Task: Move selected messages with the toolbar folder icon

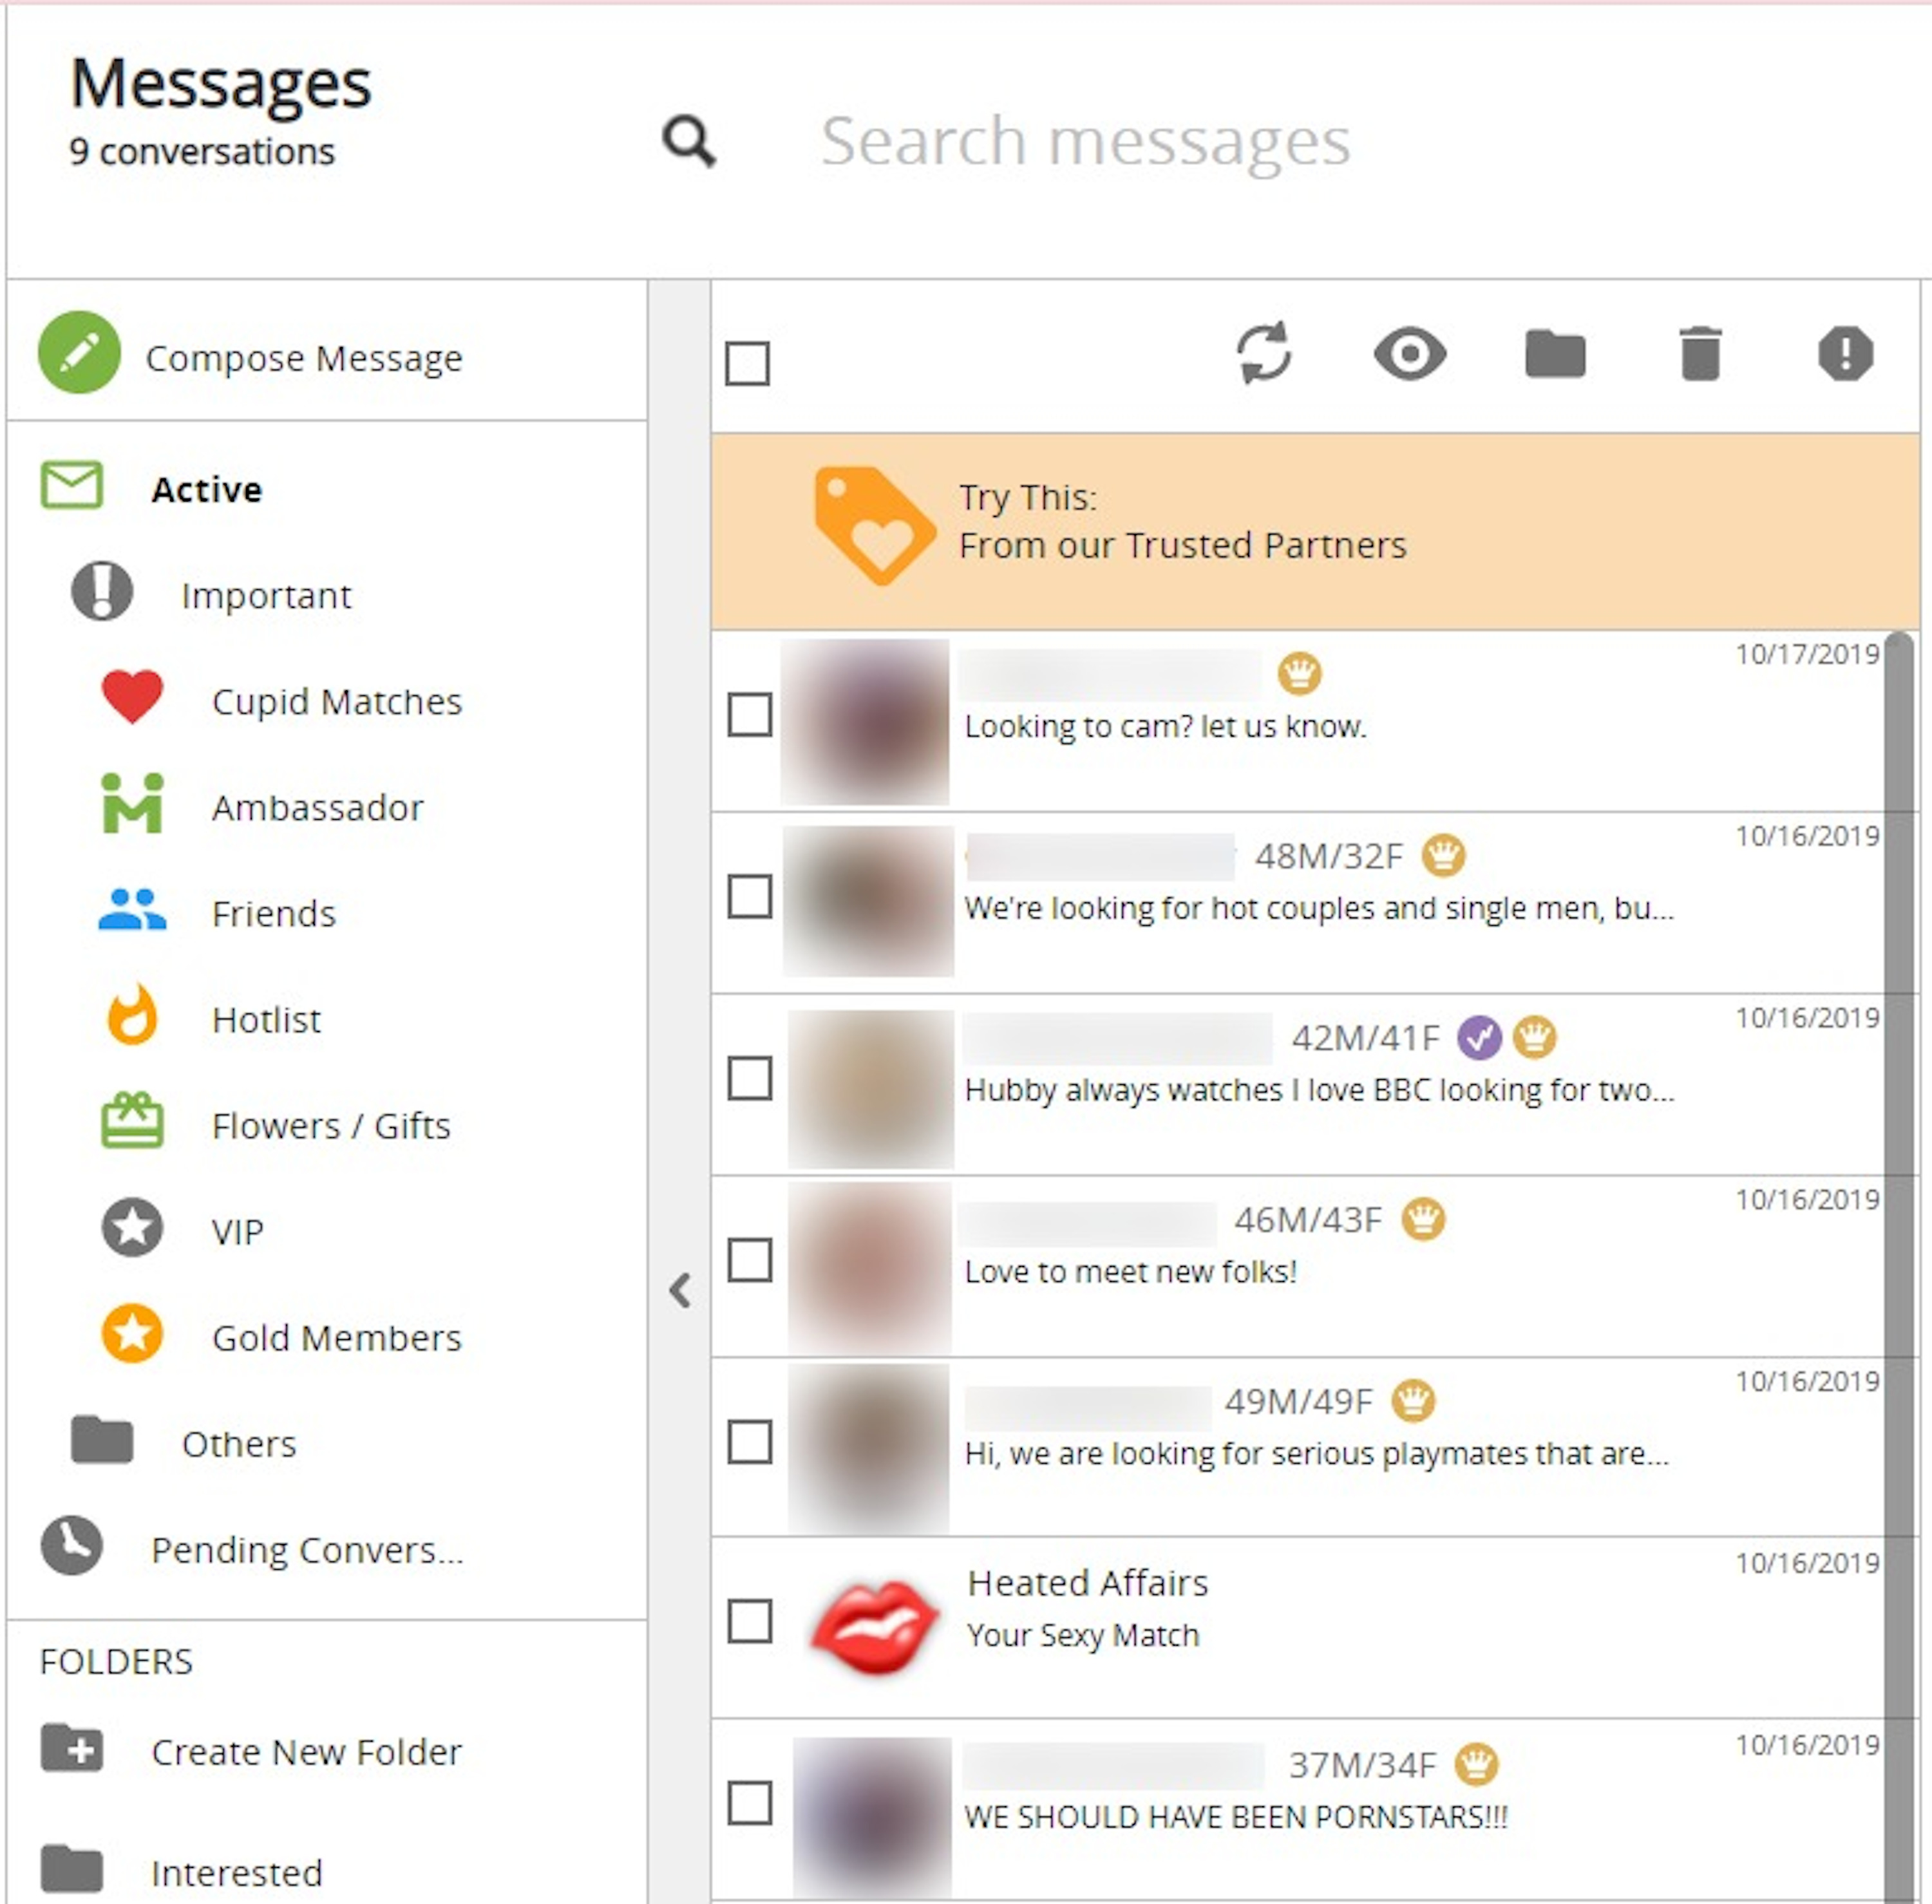Action: pos(1555,354)
